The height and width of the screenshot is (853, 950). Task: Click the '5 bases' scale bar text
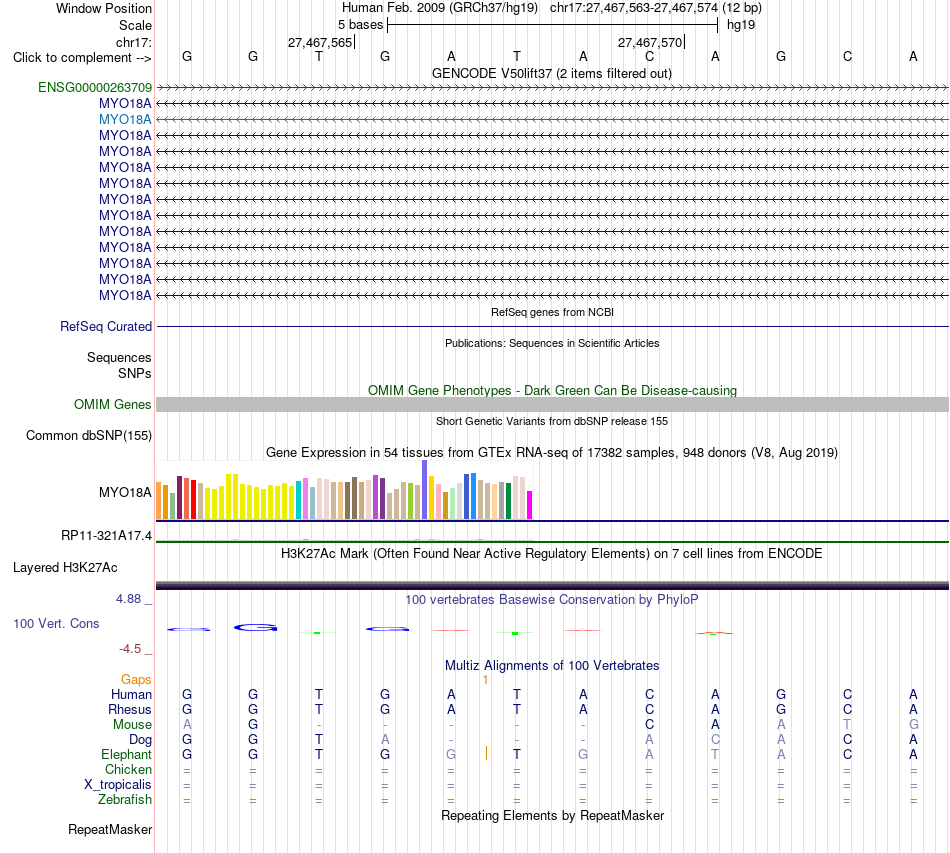(x=360, y=25)
